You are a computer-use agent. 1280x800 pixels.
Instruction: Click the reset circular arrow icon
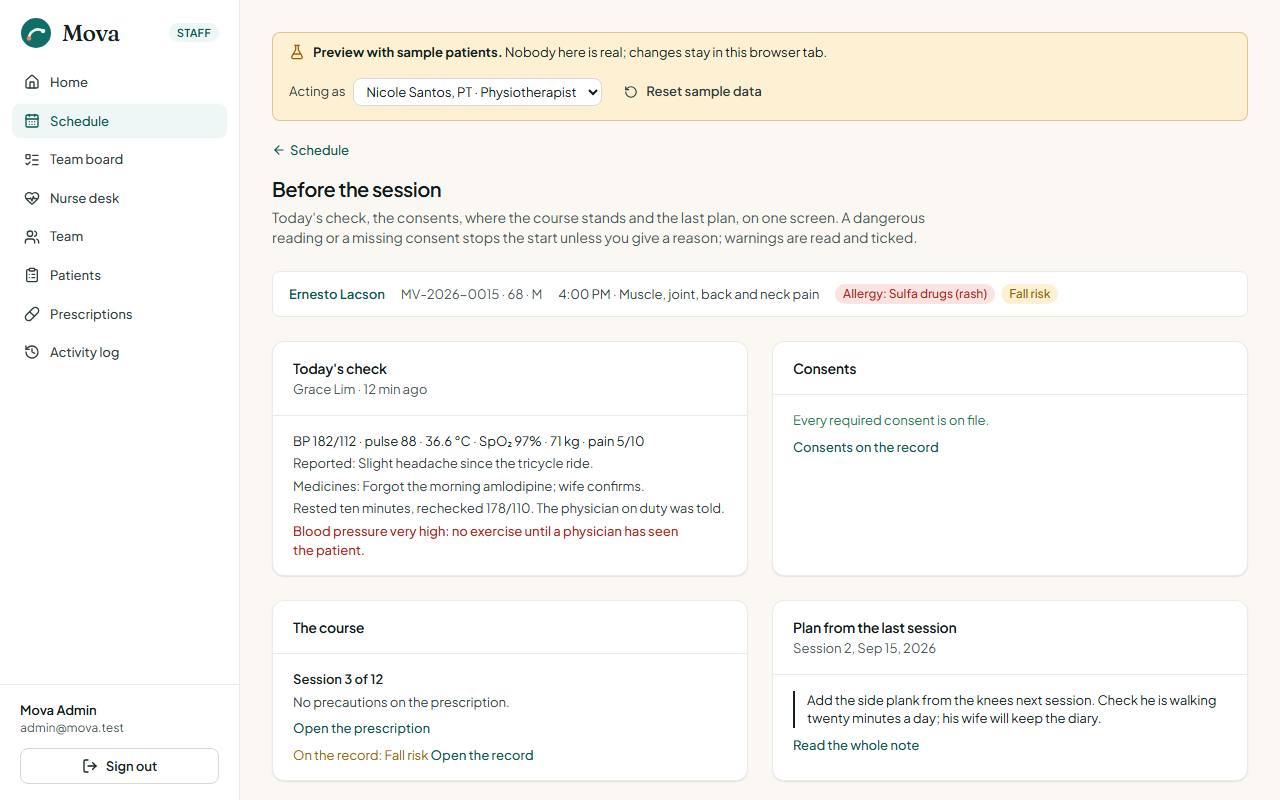(x=631, y=92)
